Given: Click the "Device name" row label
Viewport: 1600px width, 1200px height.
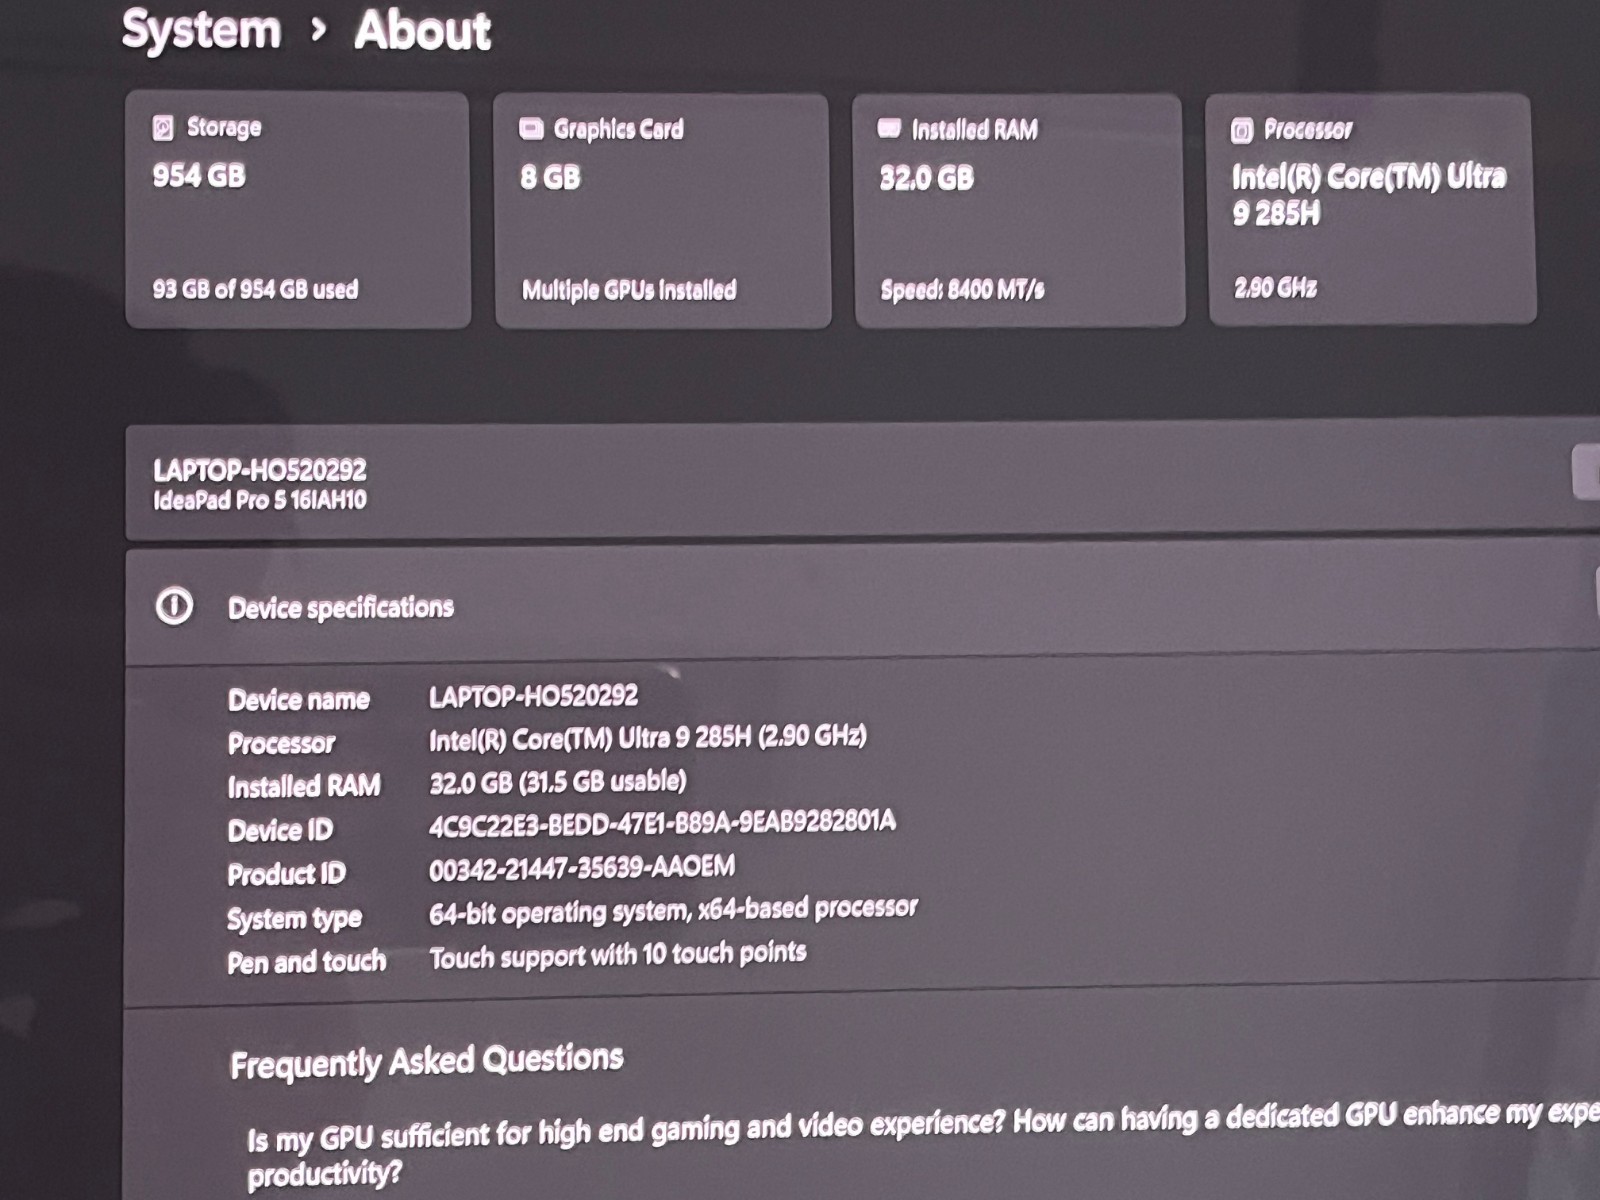Looking at the screenshot, I should 299,699.
